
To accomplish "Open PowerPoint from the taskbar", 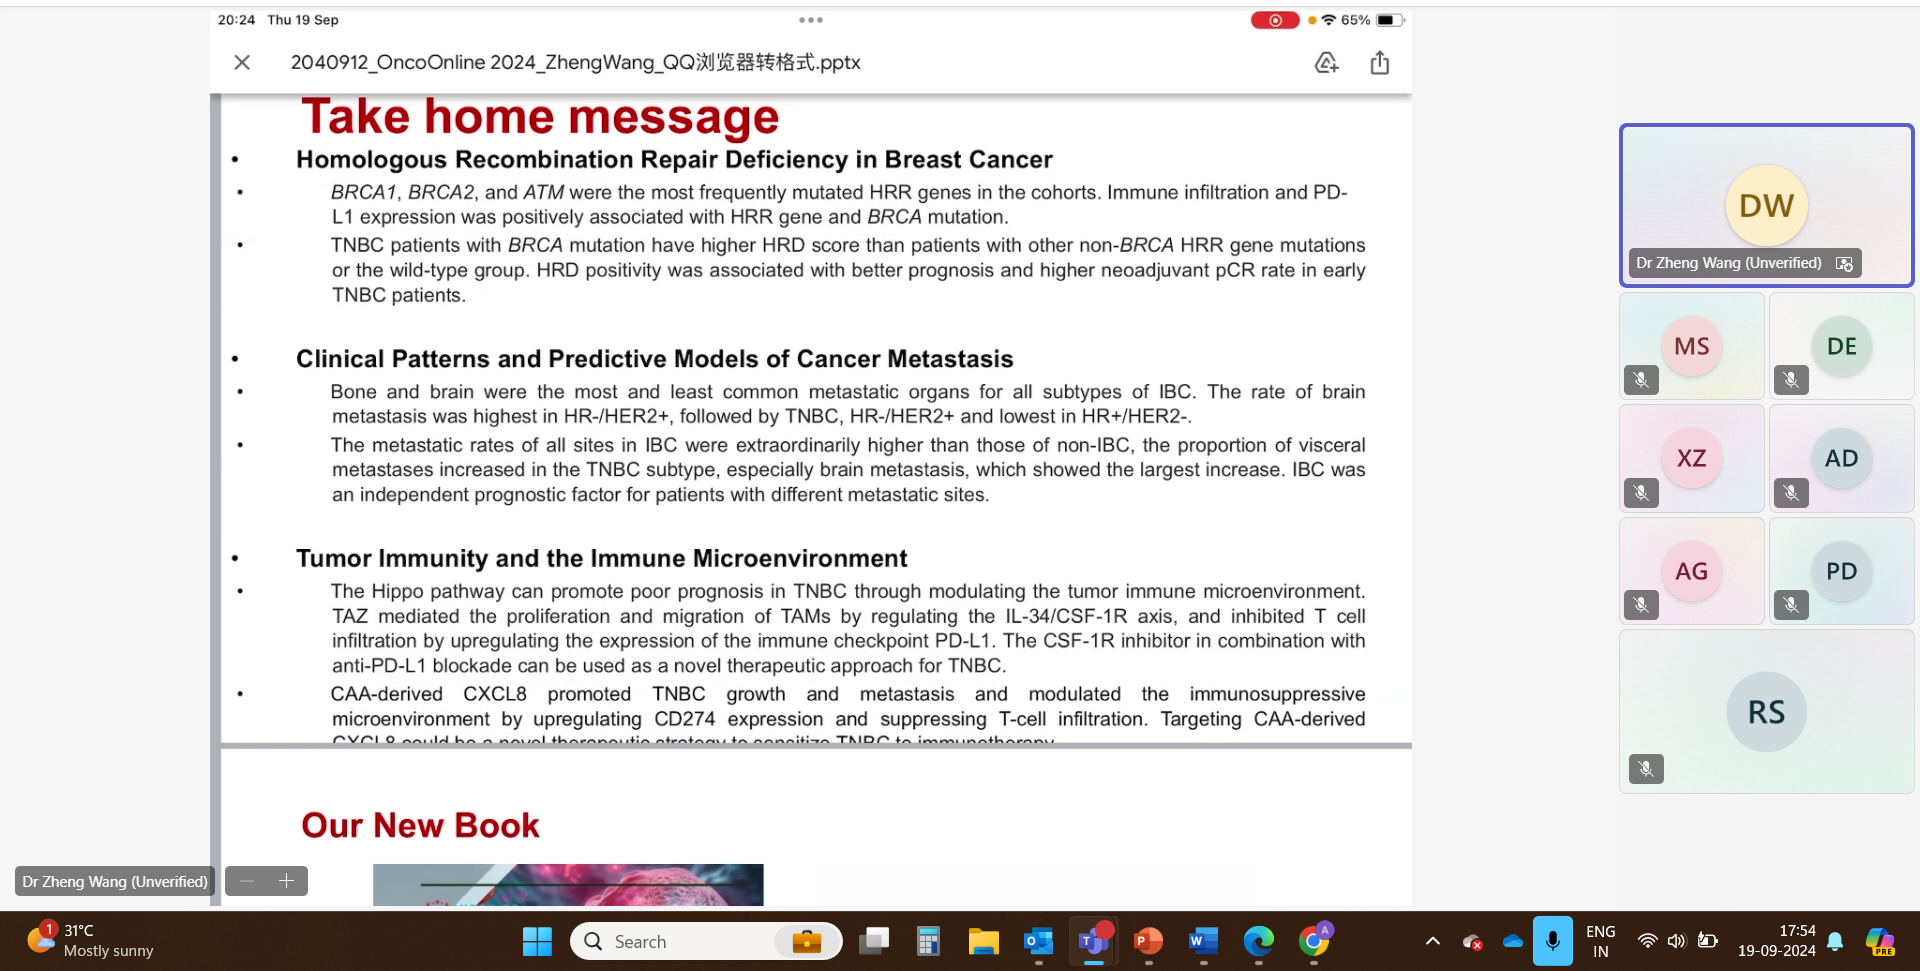I will click(1148, 941).
